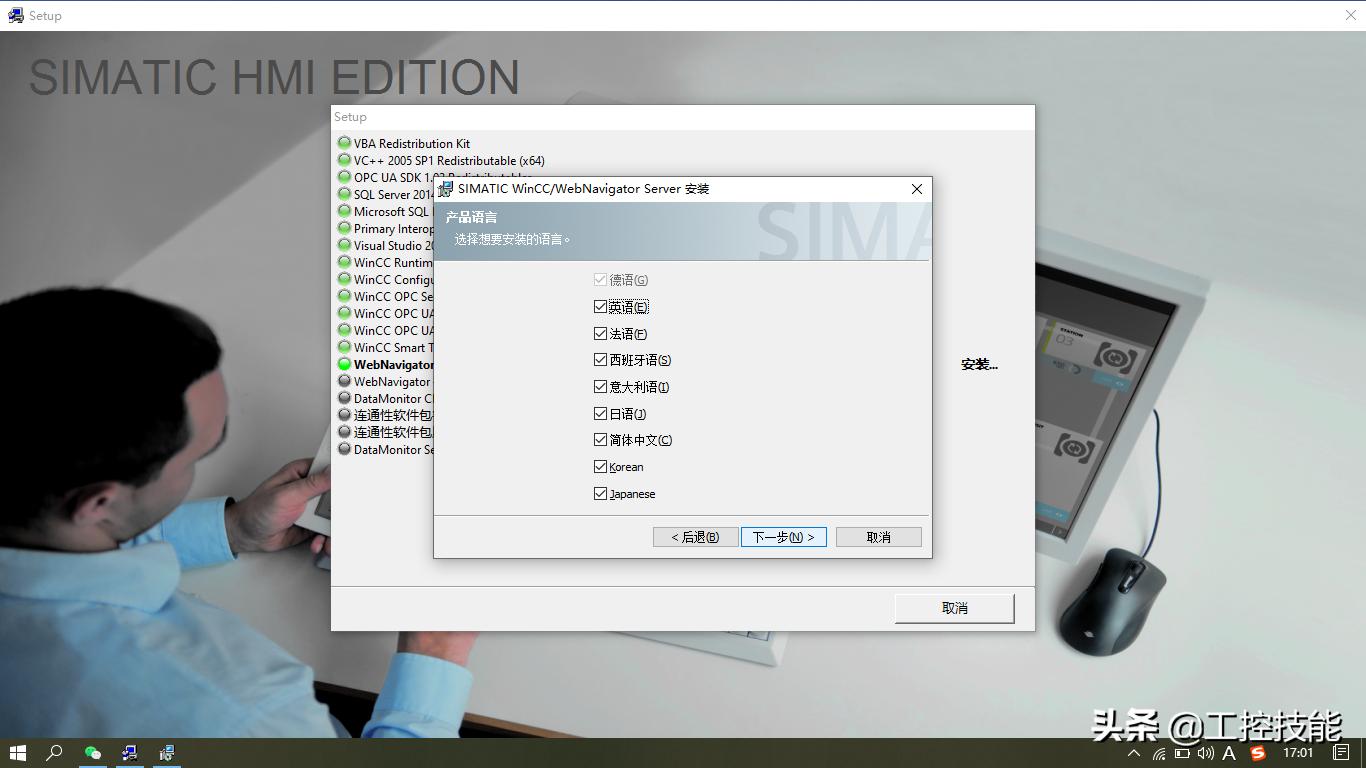Click the 下一步(N) button to proceed
Screen dimensions: 1366x768
click(x=783, y=536)
